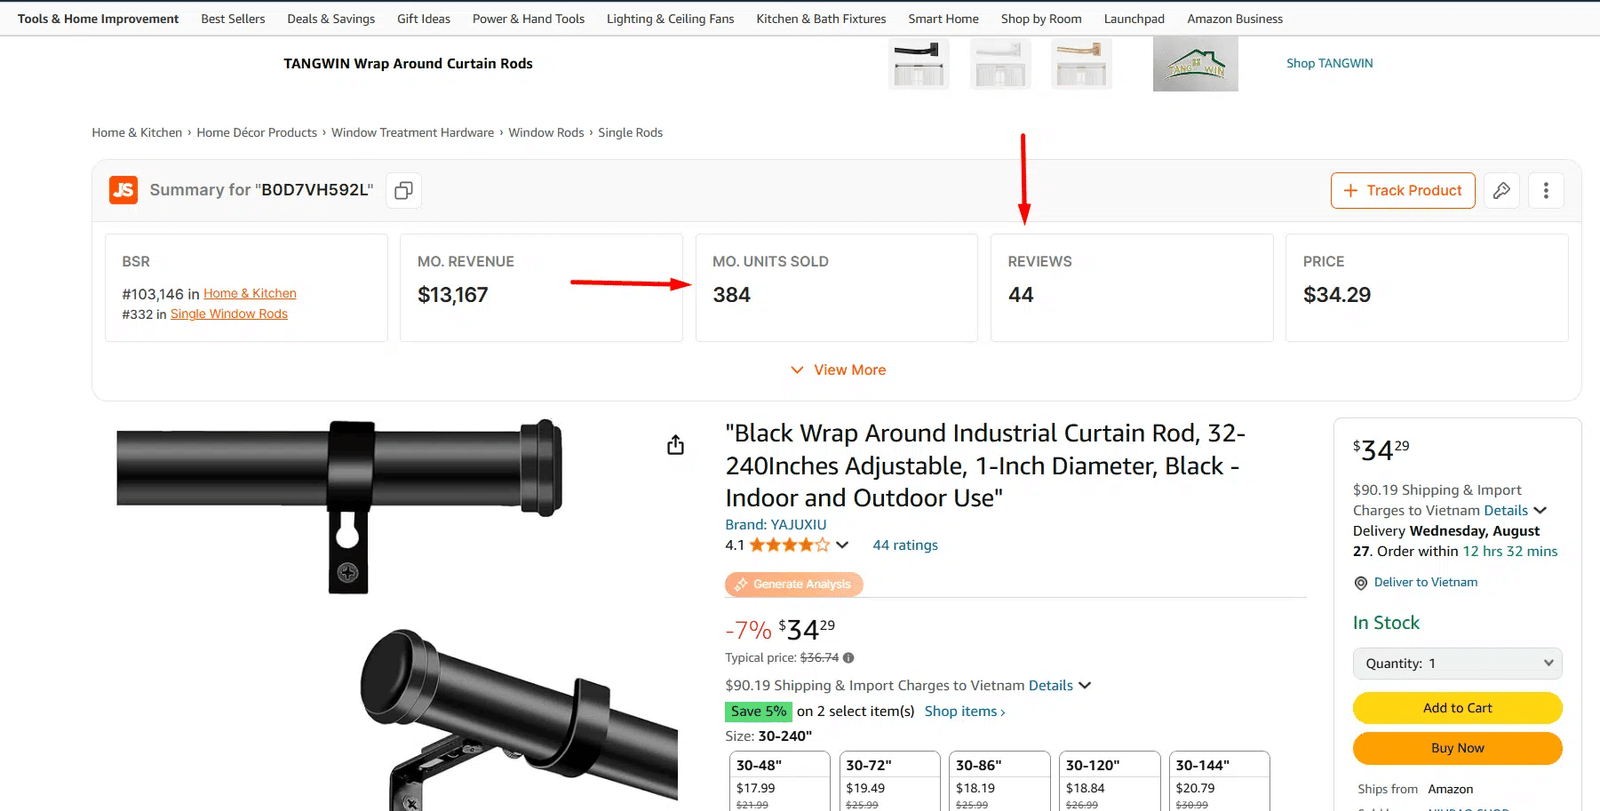Expand the View More summary section

838,370
